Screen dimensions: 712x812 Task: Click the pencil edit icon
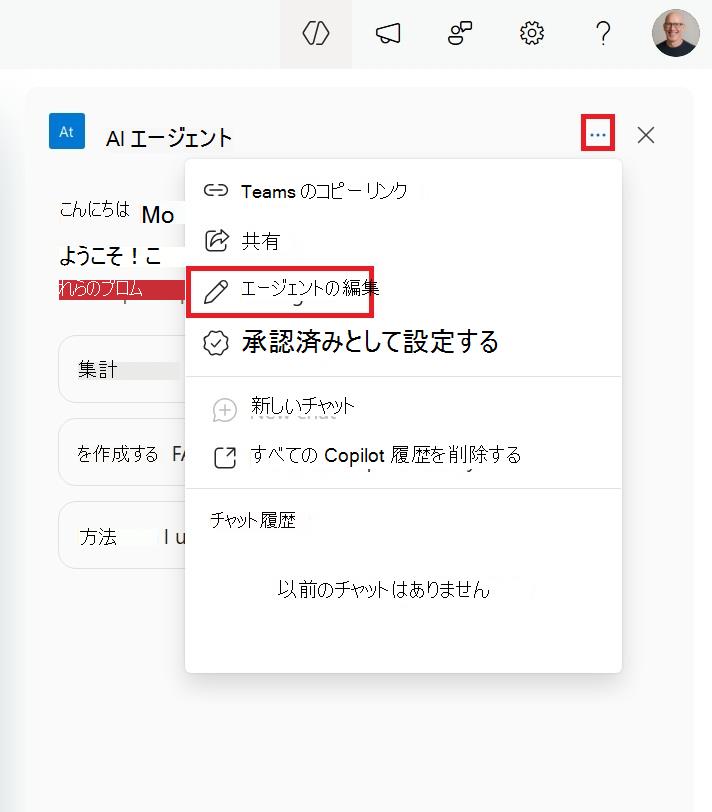click(x=215, y=292)
